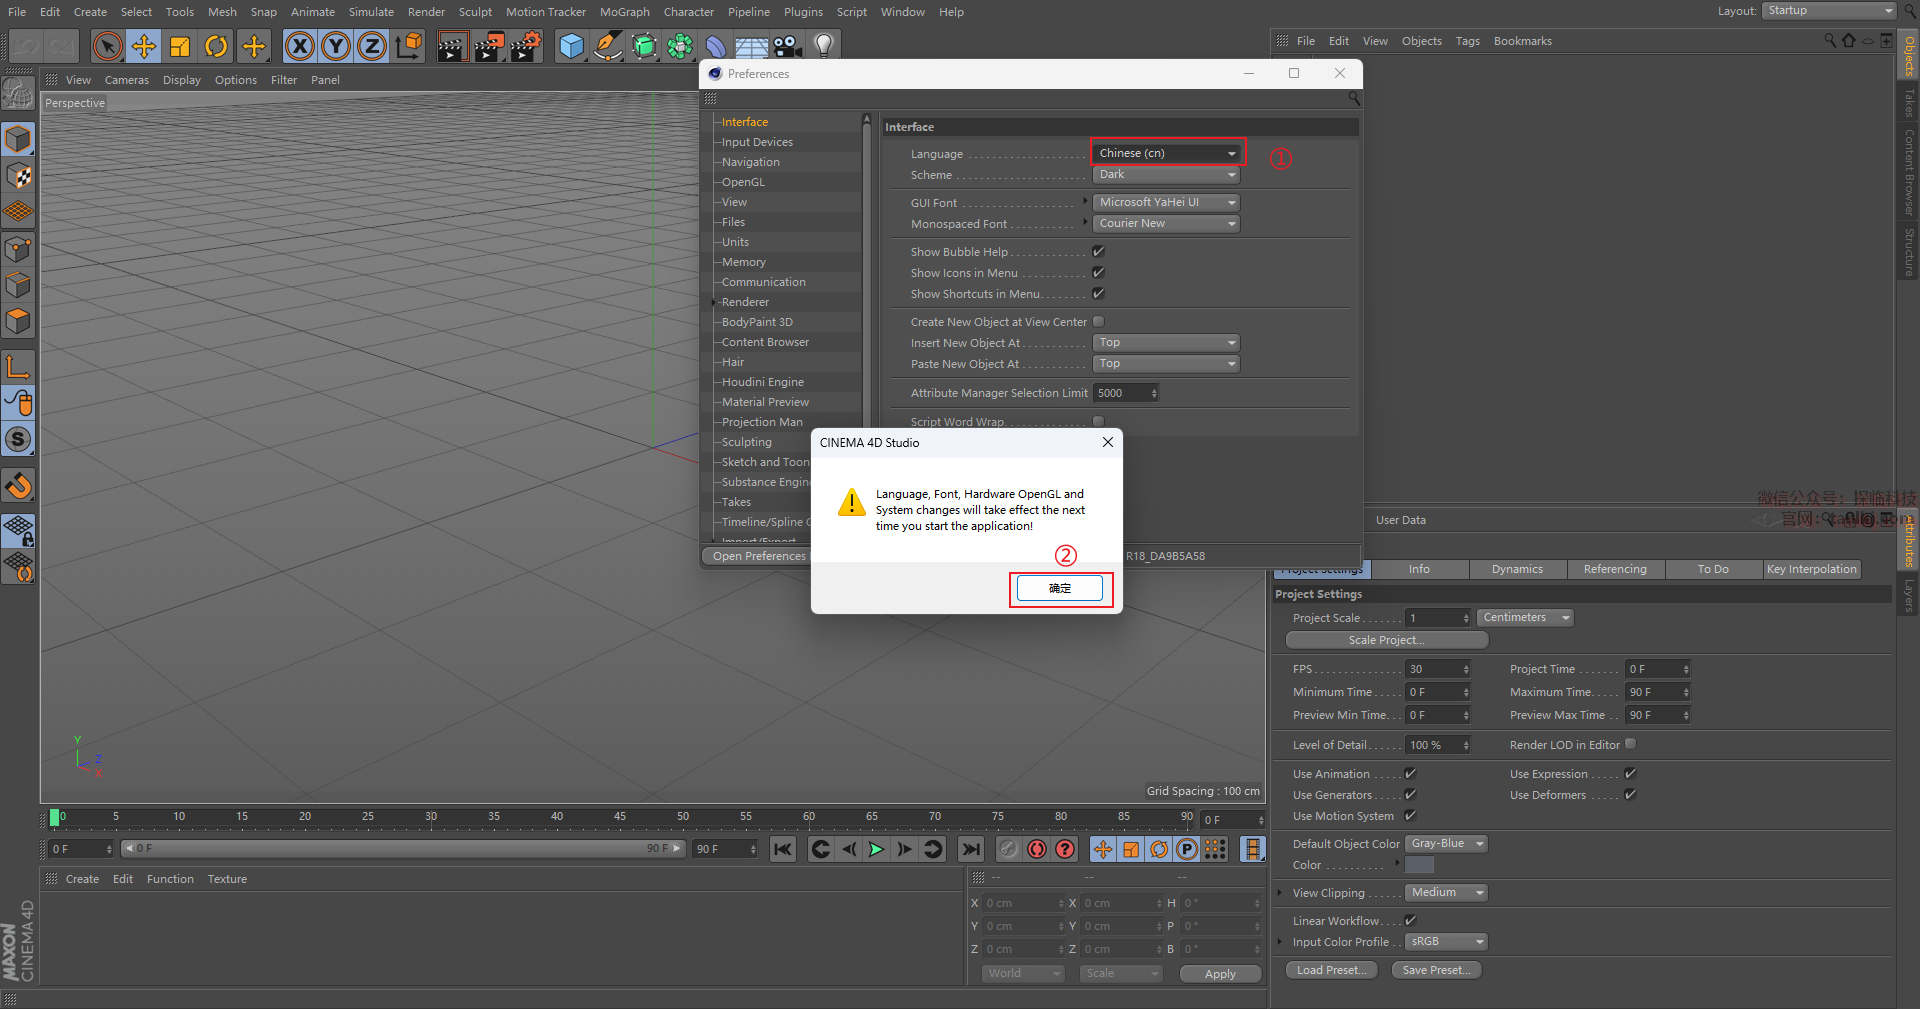Add a Cube primitive object

tap(571, 46)
